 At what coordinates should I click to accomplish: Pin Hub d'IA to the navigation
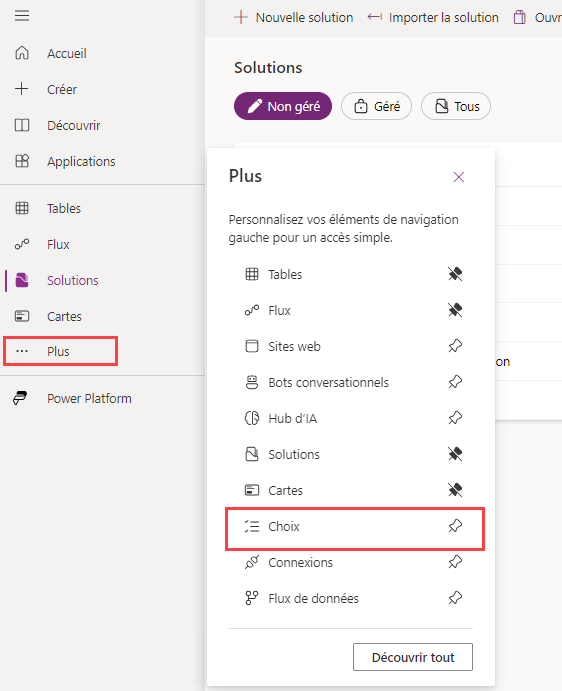click(455, 418)
